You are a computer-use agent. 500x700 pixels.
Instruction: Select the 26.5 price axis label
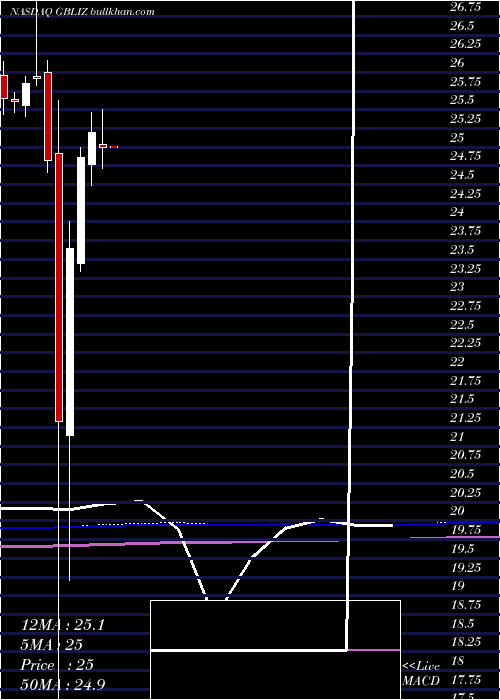coord(462,26)
